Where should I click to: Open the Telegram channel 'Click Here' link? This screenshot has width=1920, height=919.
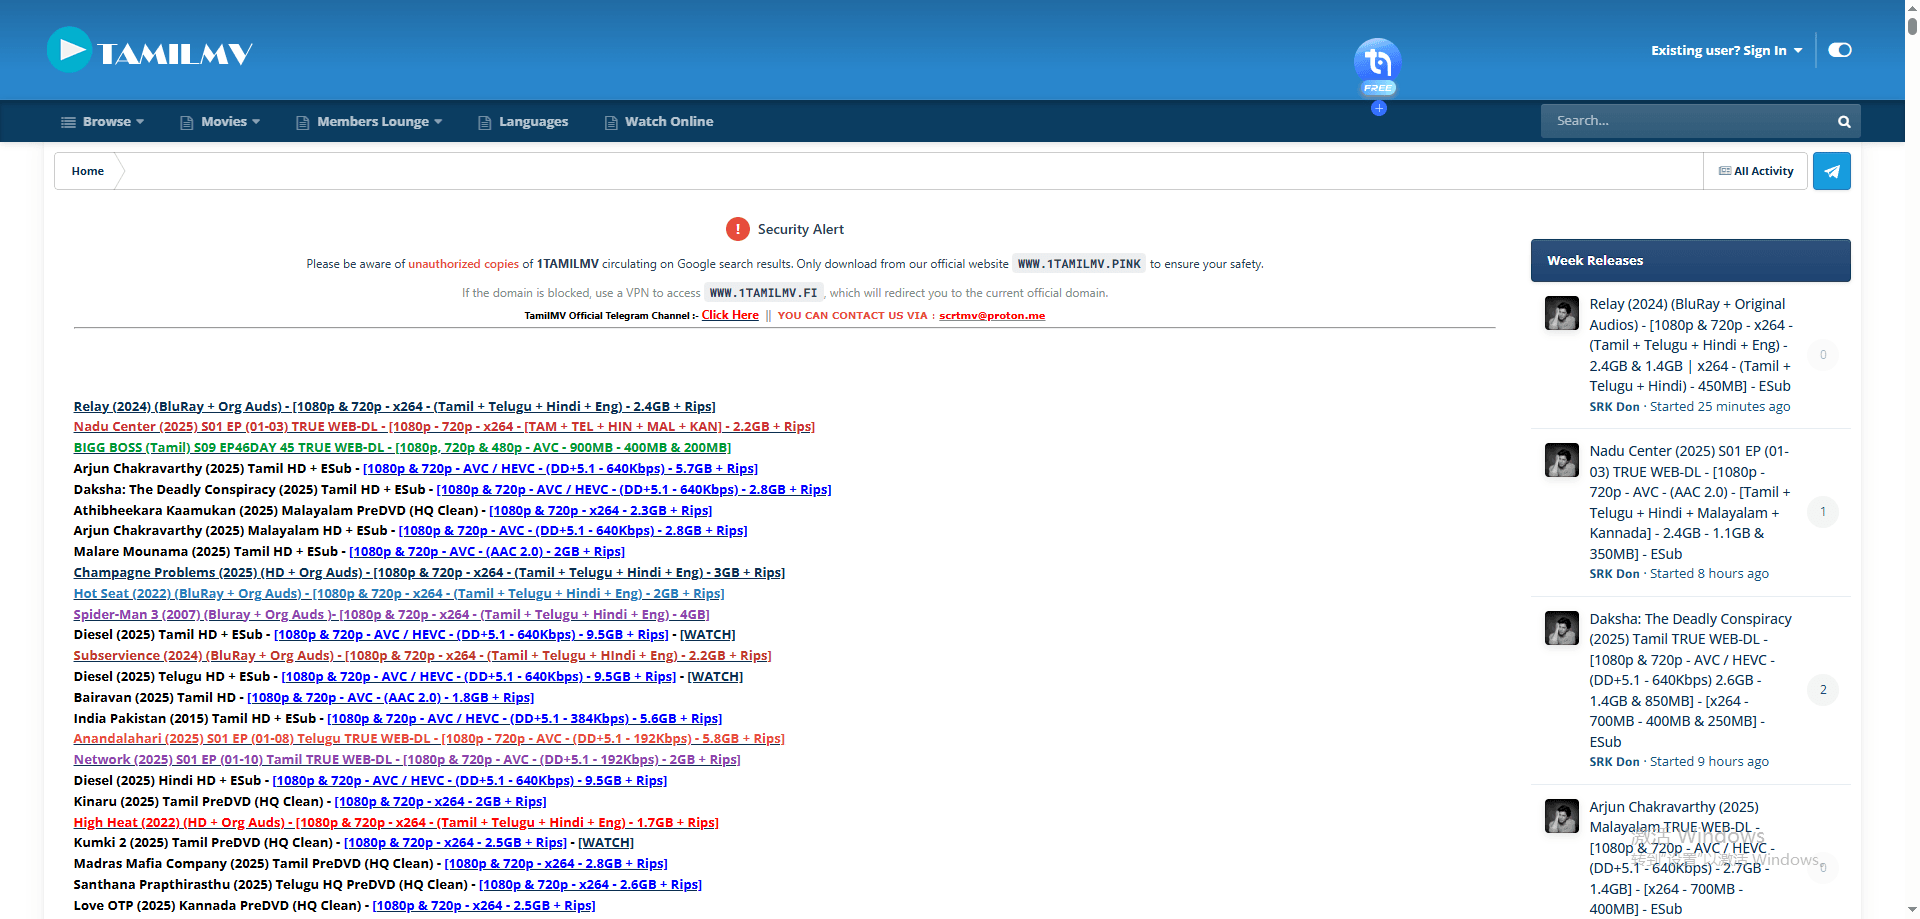point(729,314)
